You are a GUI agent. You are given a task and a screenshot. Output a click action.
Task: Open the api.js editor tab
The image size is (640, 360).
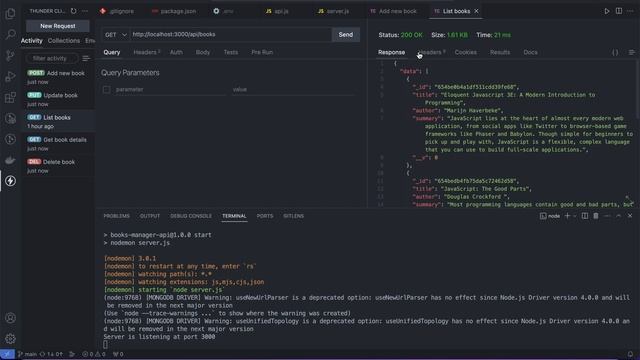pos(277,11)
